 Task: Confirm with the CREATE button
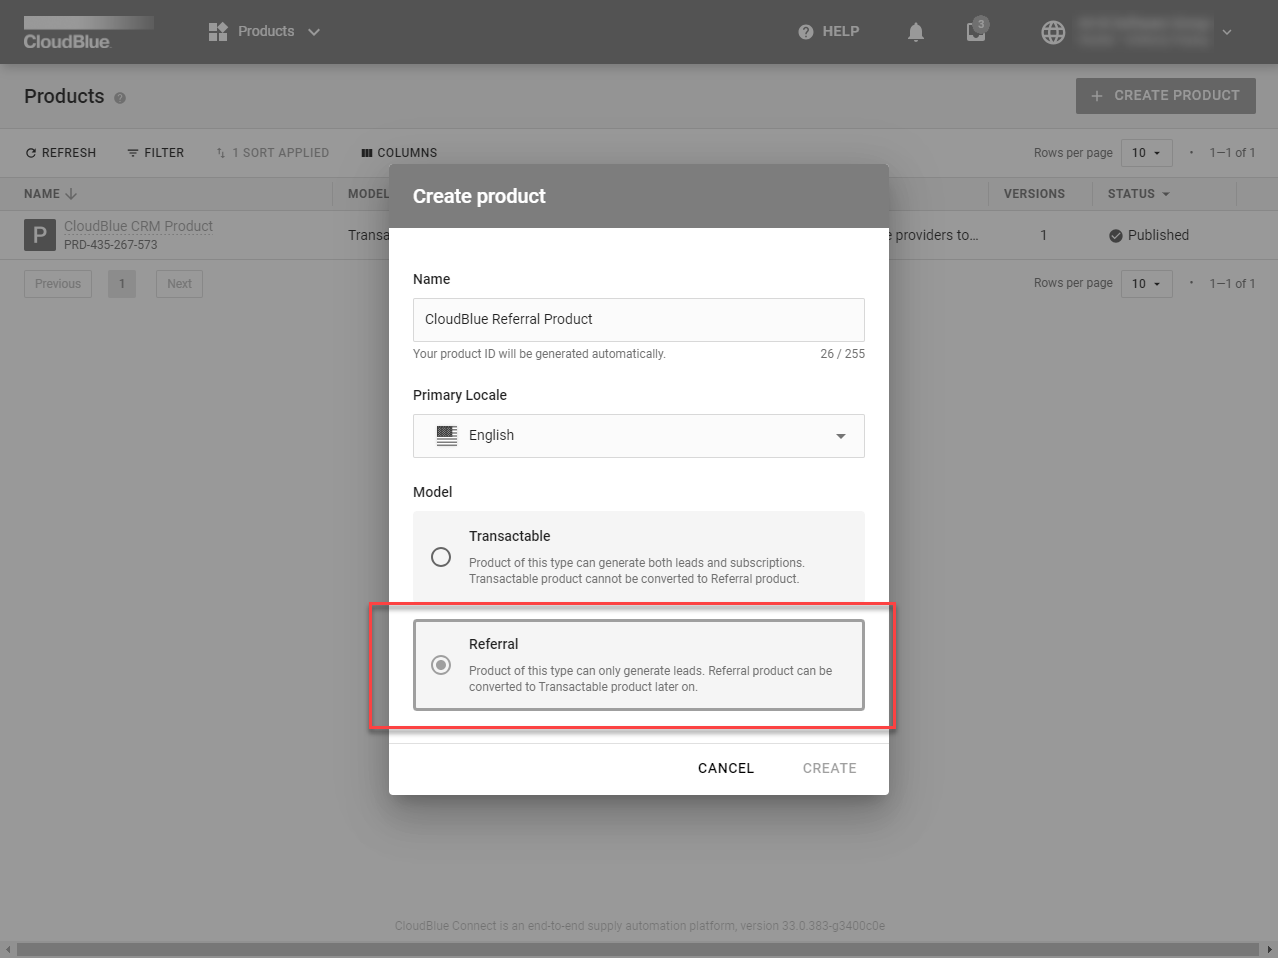(x=829, y=768)
